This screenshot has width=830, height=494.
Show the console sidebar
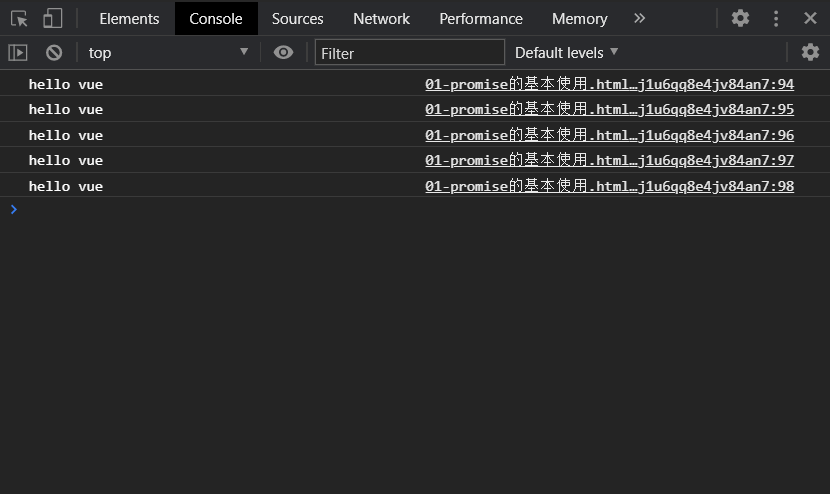tap(17, 52)
